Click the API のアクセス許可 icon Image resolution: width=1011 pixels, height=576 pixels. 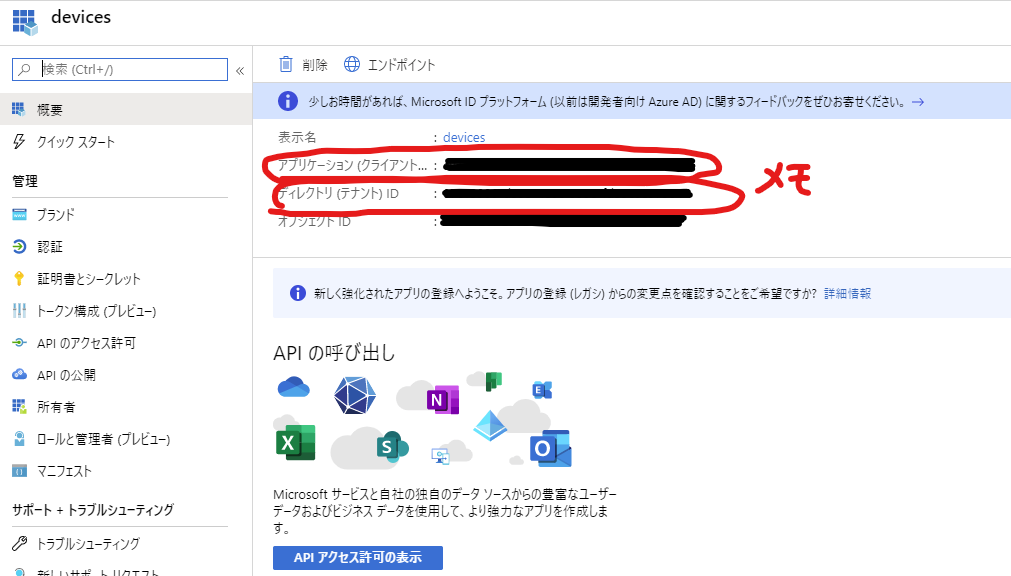point(19,343)
